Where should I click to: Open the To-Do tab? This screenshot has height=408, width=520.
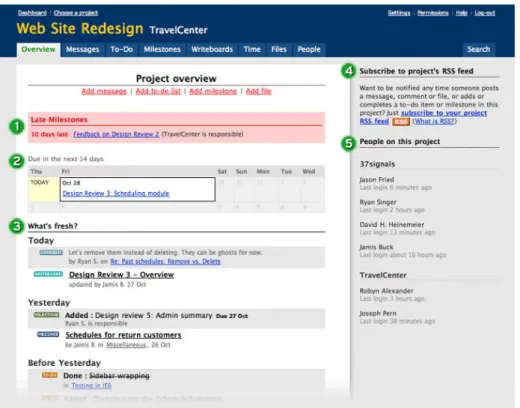tap(122, 50)
